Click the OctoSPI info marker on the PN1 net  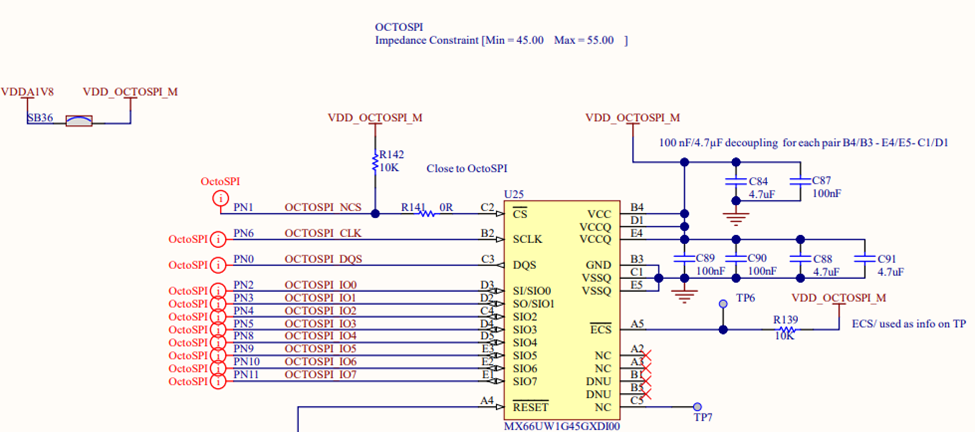221,199
